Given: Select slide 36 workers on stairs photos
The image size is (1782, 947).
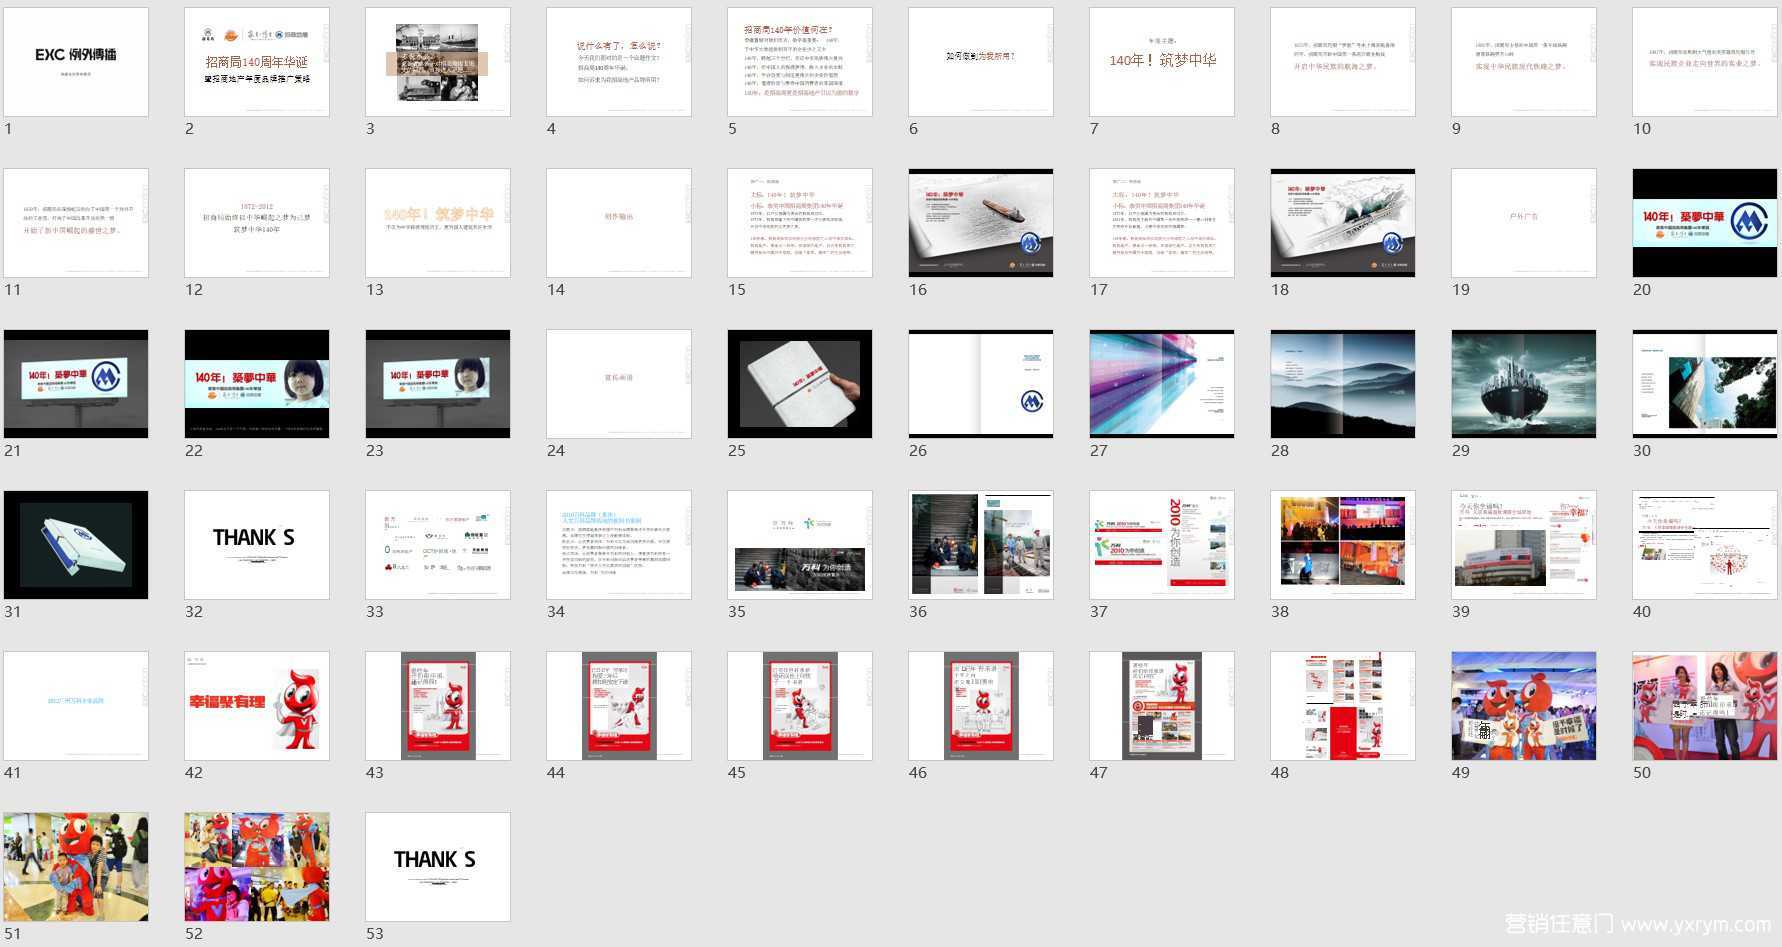Looking at the screenshot, I should pos(981,545).
